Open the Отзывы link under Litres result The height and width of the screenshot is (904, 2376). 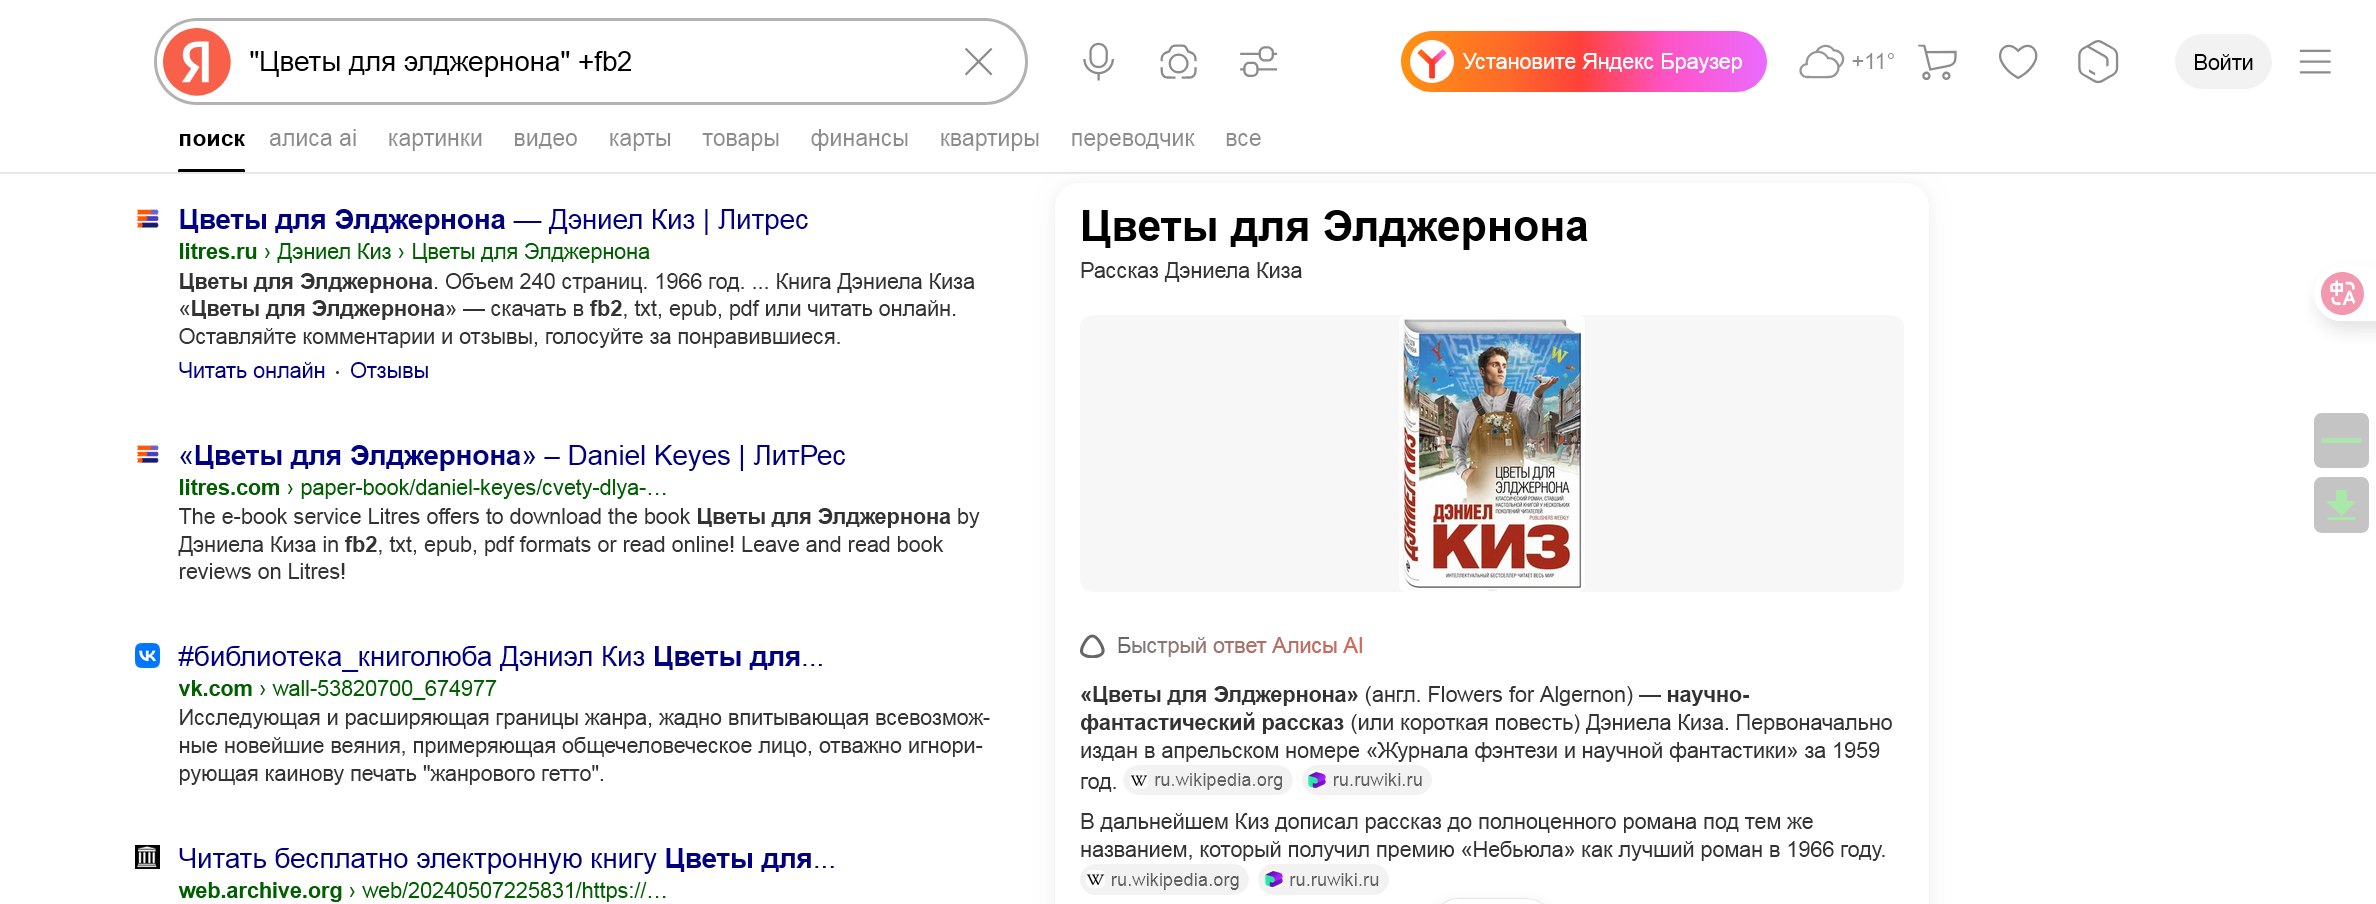pos(389,371)
